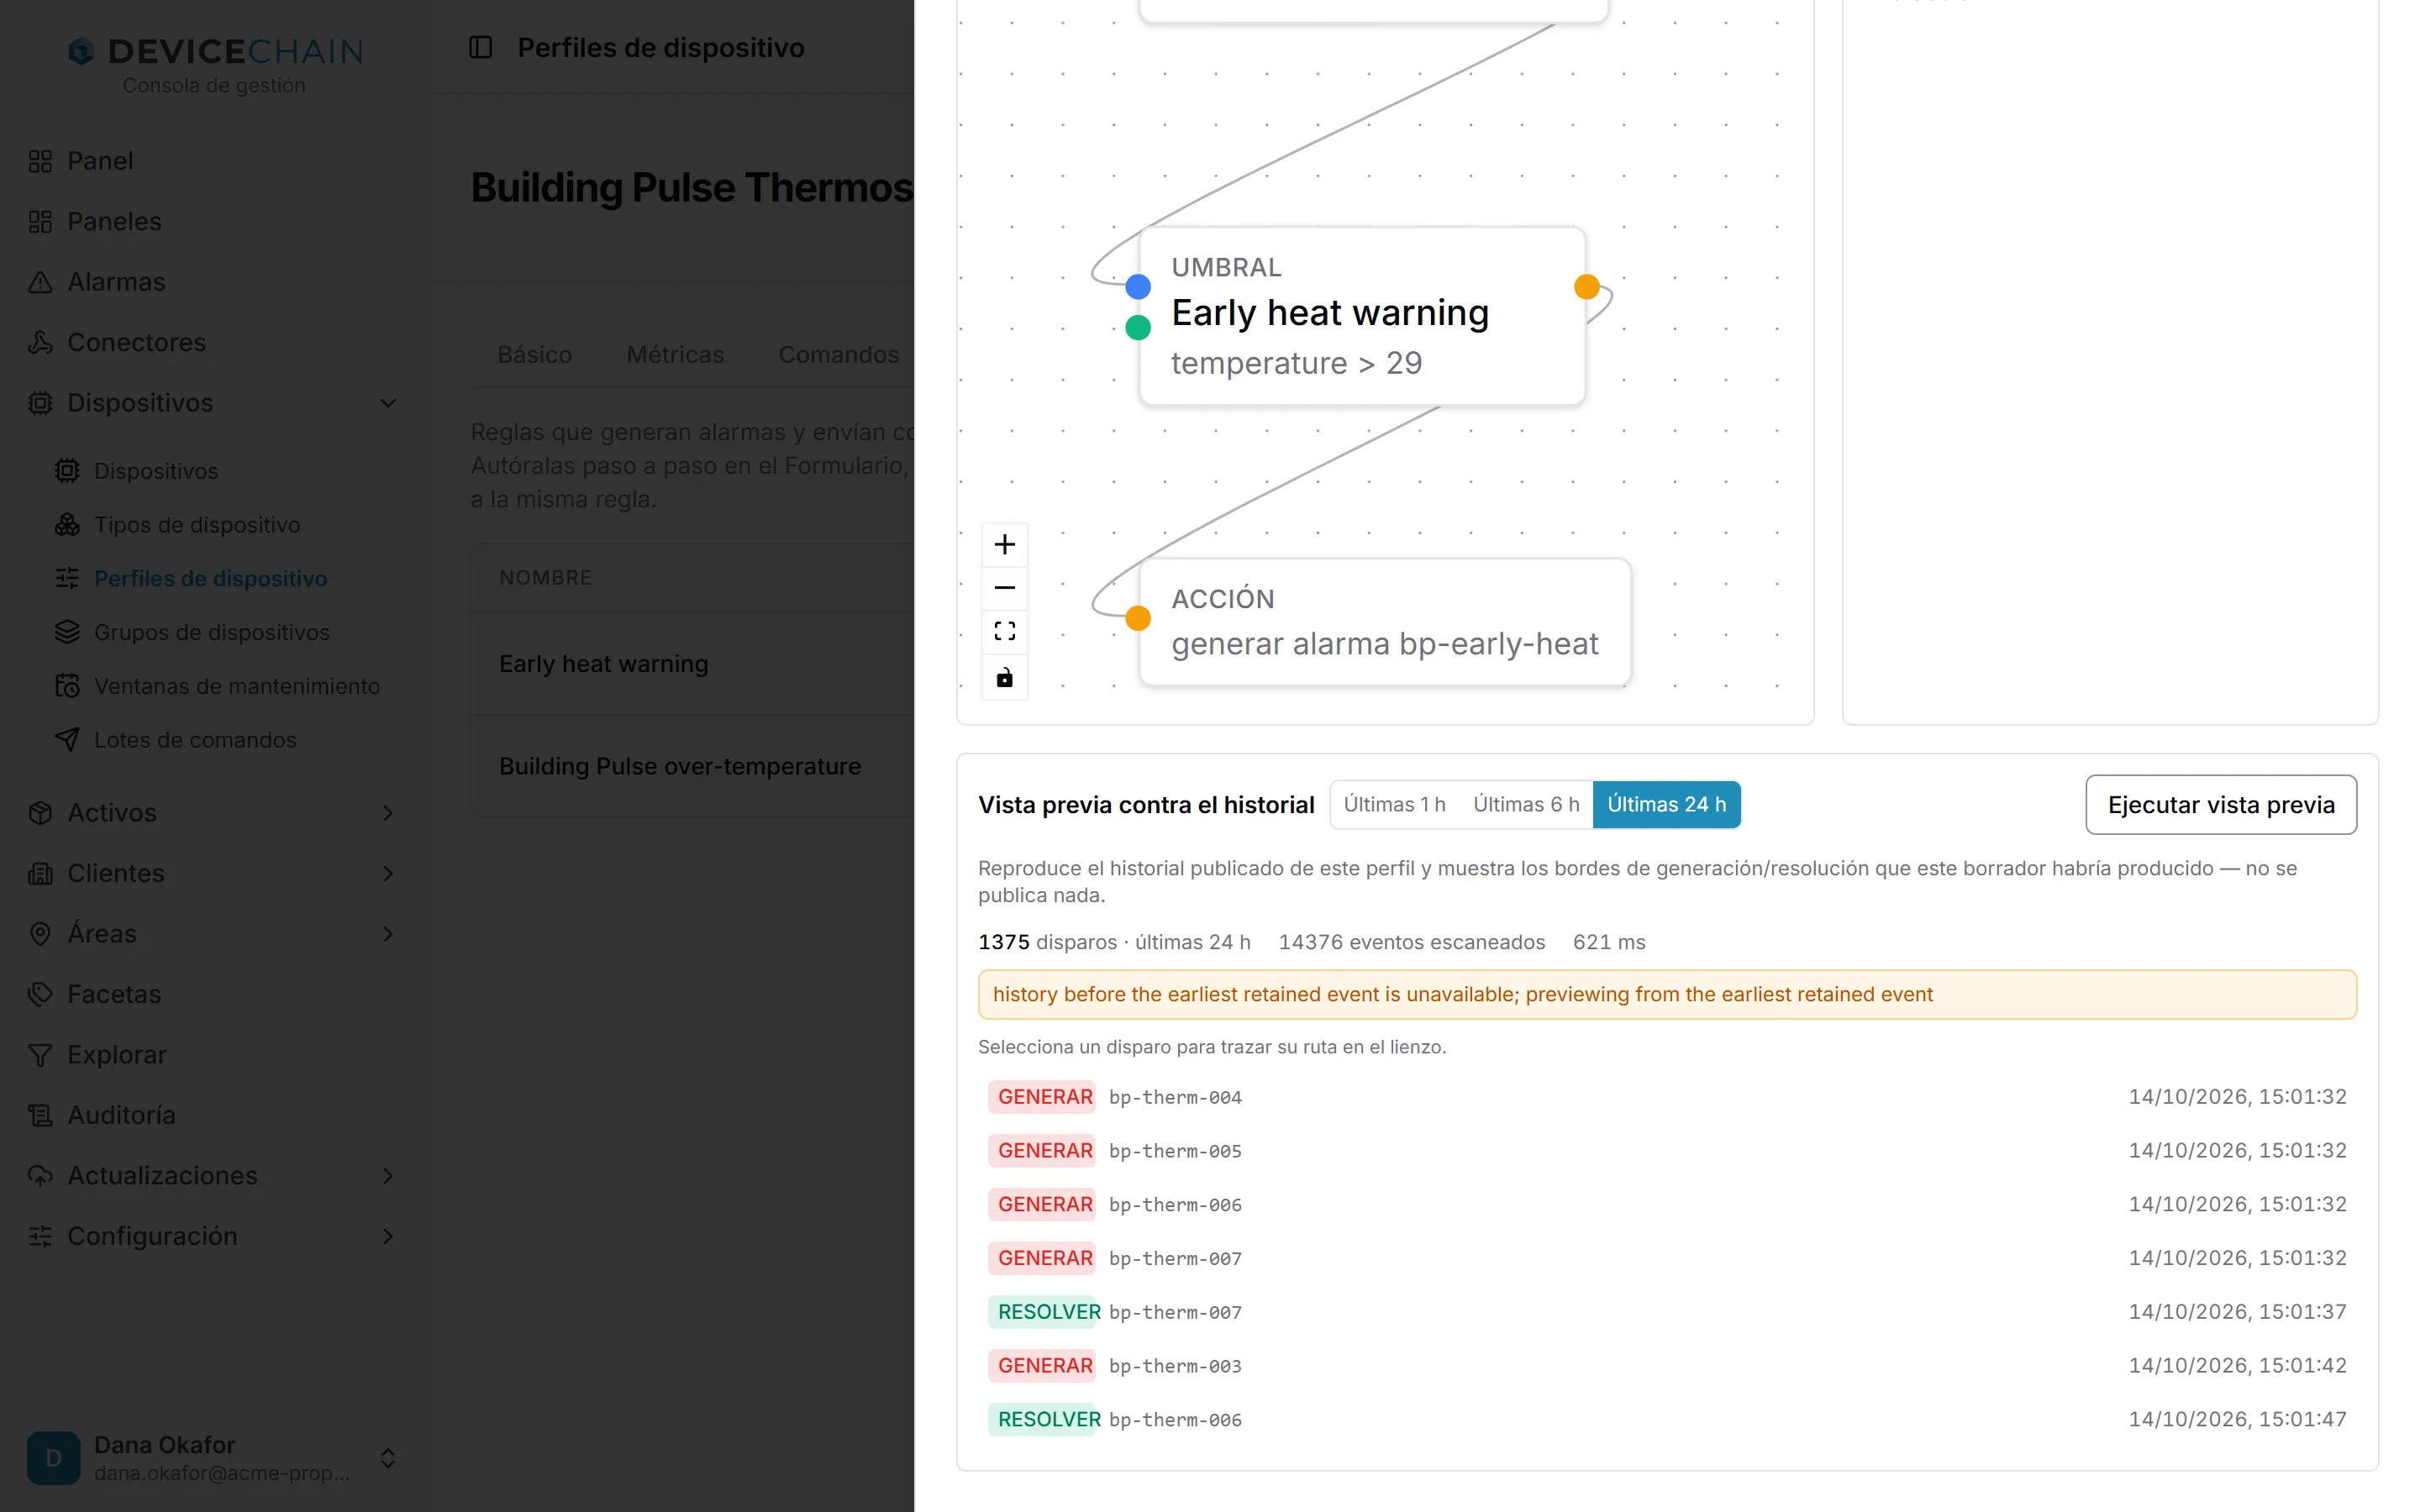Open the Dana Okafor account menu

(213, 1458)
